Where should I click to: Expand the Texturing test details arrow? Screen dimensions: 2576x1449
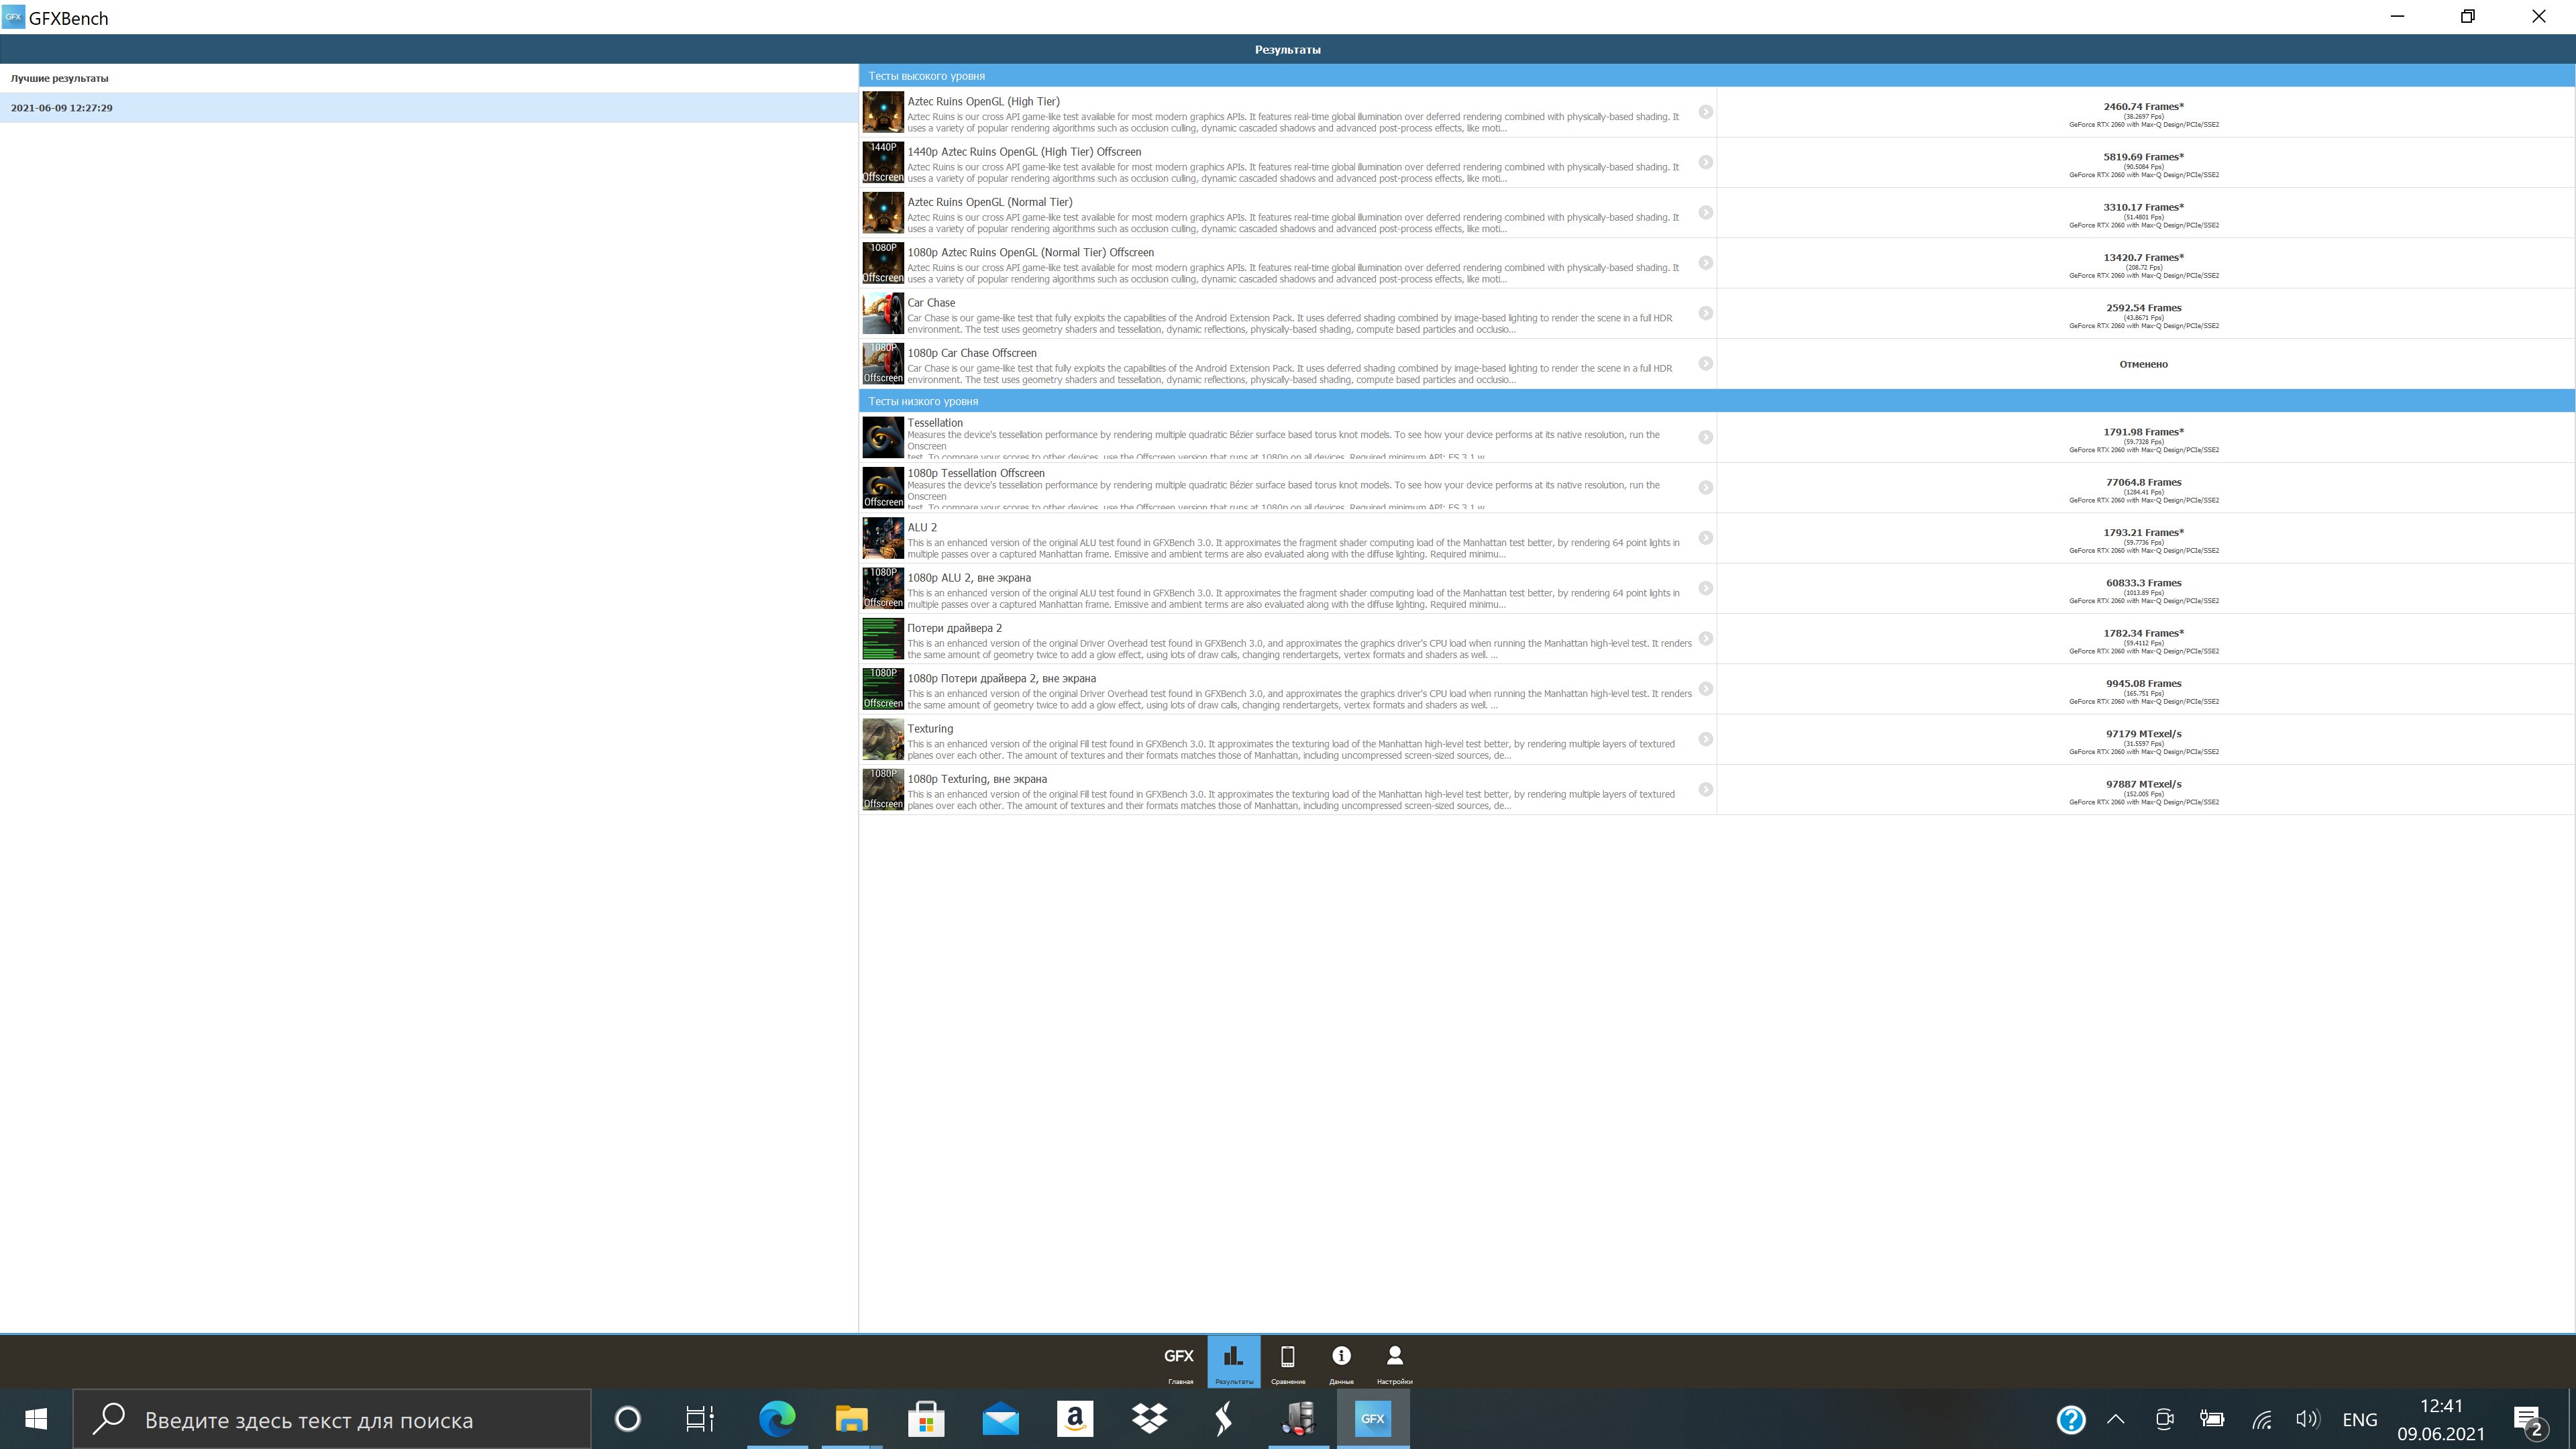coord(1705,739)
